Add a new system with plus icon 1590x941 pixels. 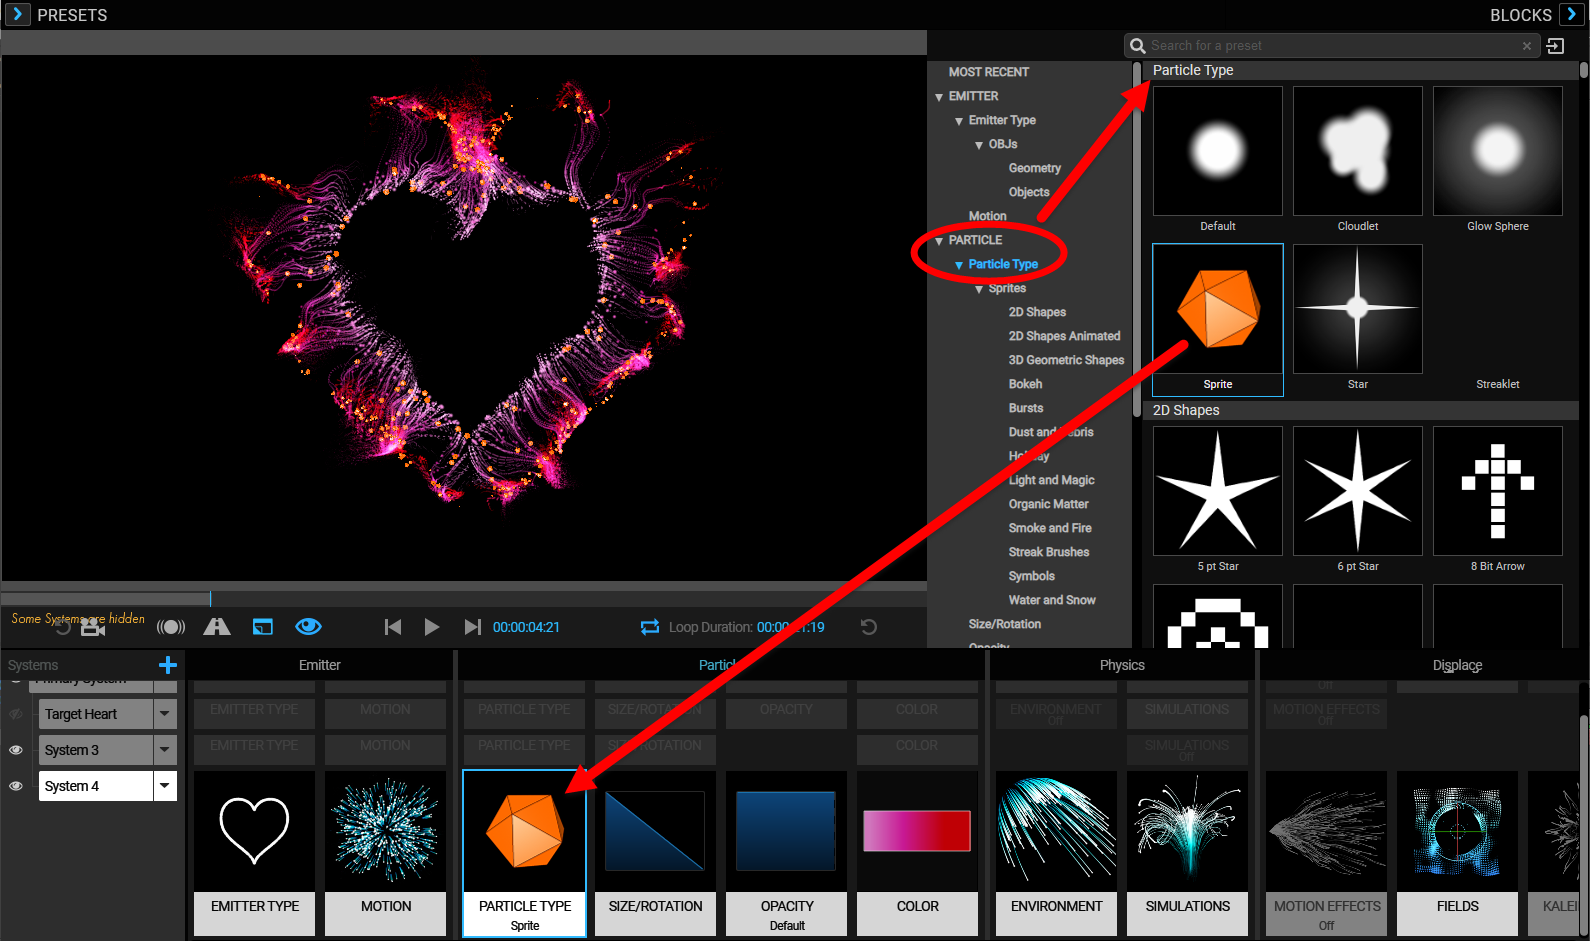click(168, 665)
